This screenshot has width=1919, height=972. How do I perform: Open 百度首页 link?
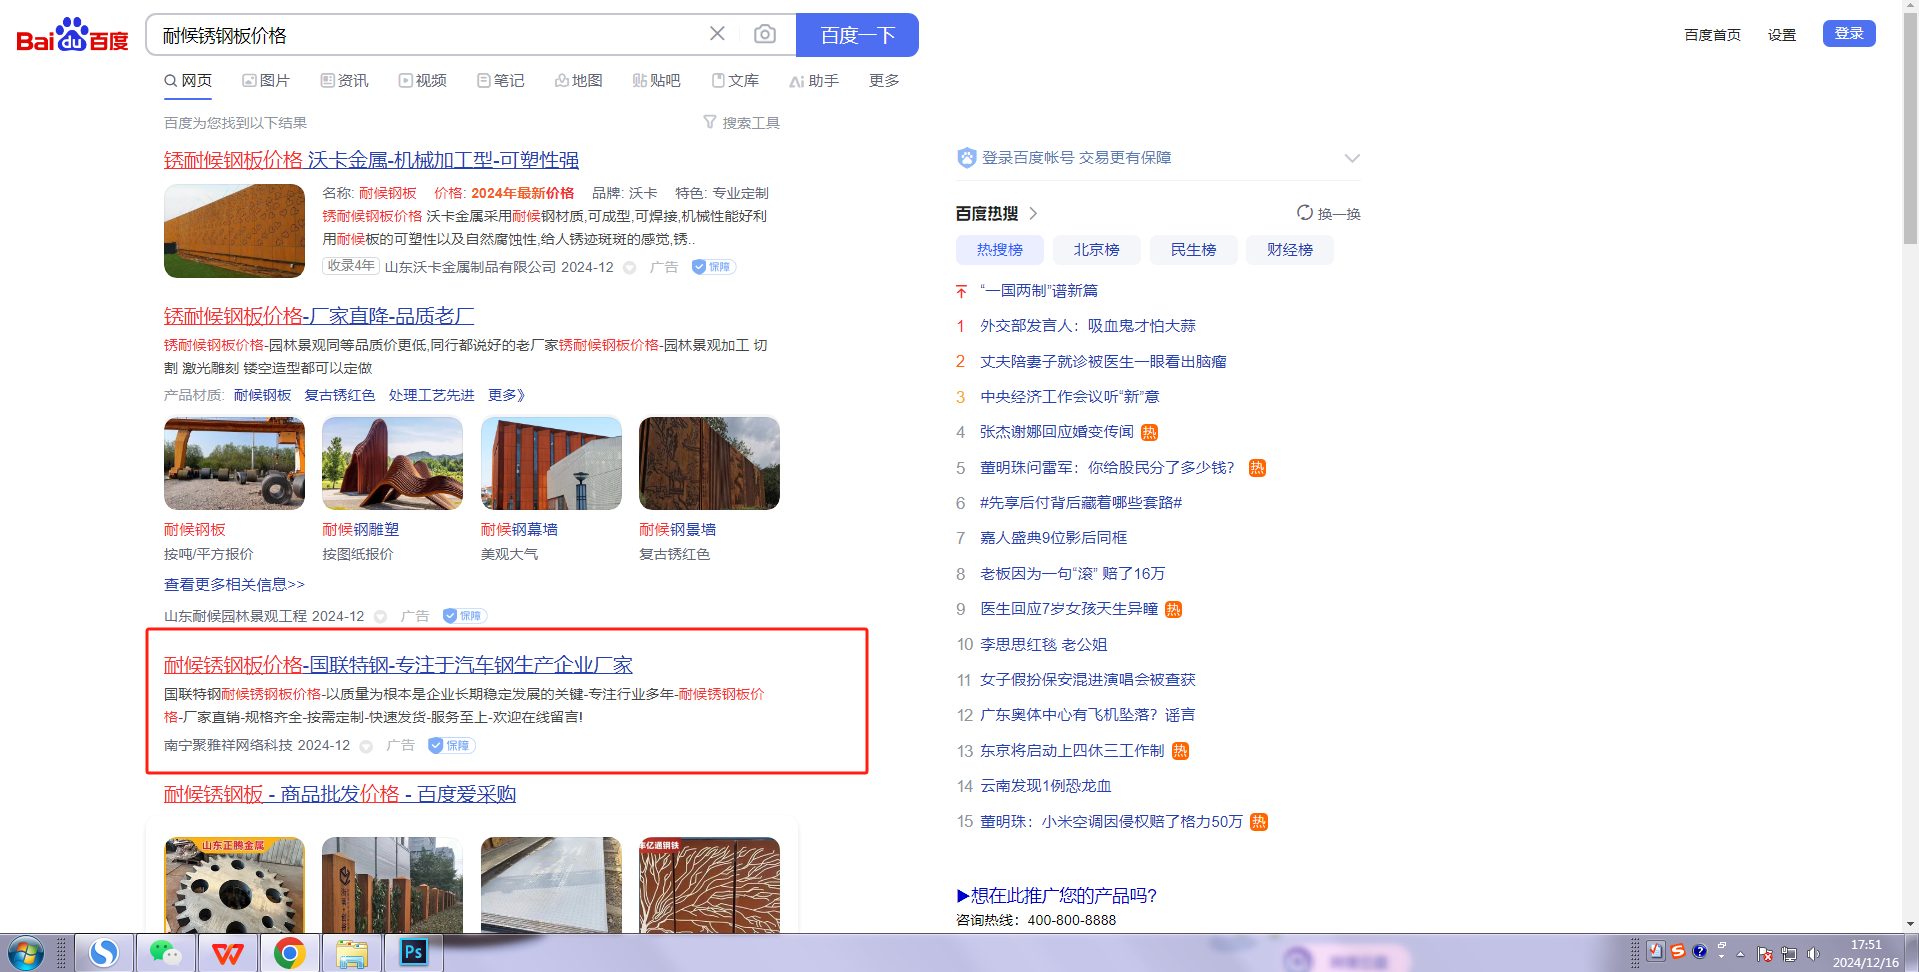(1712, 35)
